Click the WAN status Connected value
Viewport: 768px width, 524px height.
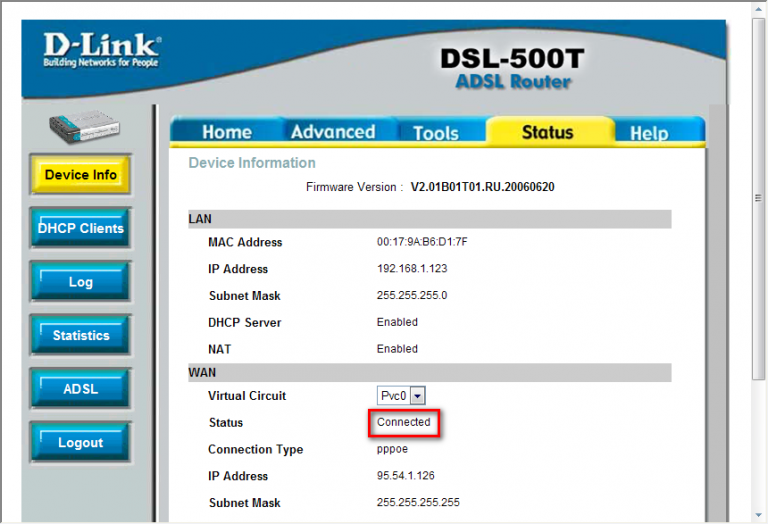click(x=404, y=422)
